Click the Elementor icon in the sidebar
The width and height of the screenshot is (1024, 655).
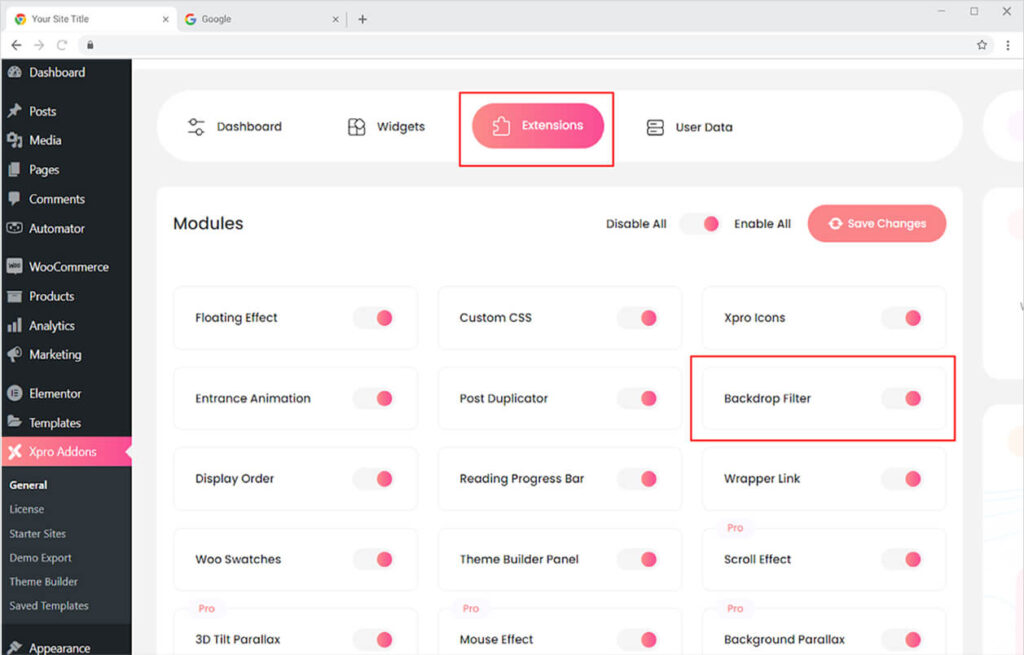[x=14, y=394]
